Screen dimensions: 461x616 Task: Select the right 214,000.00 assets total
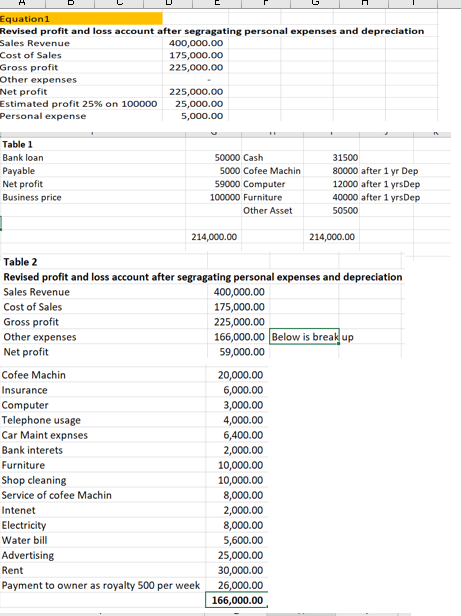click(x=332, y=237)
